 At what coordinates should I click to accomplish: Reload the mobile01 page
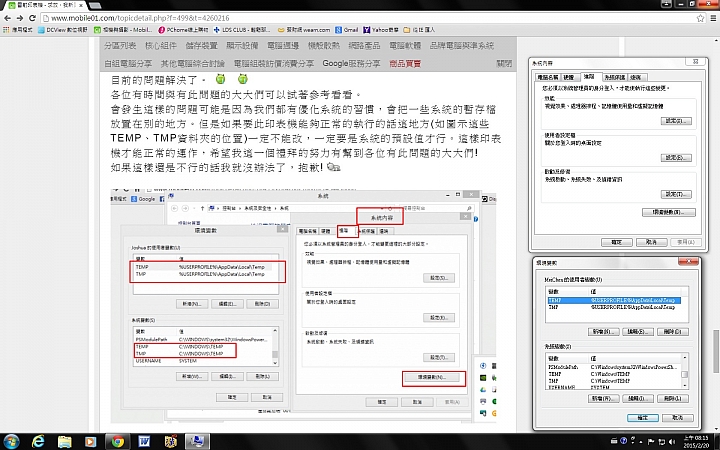pos(32,18)
